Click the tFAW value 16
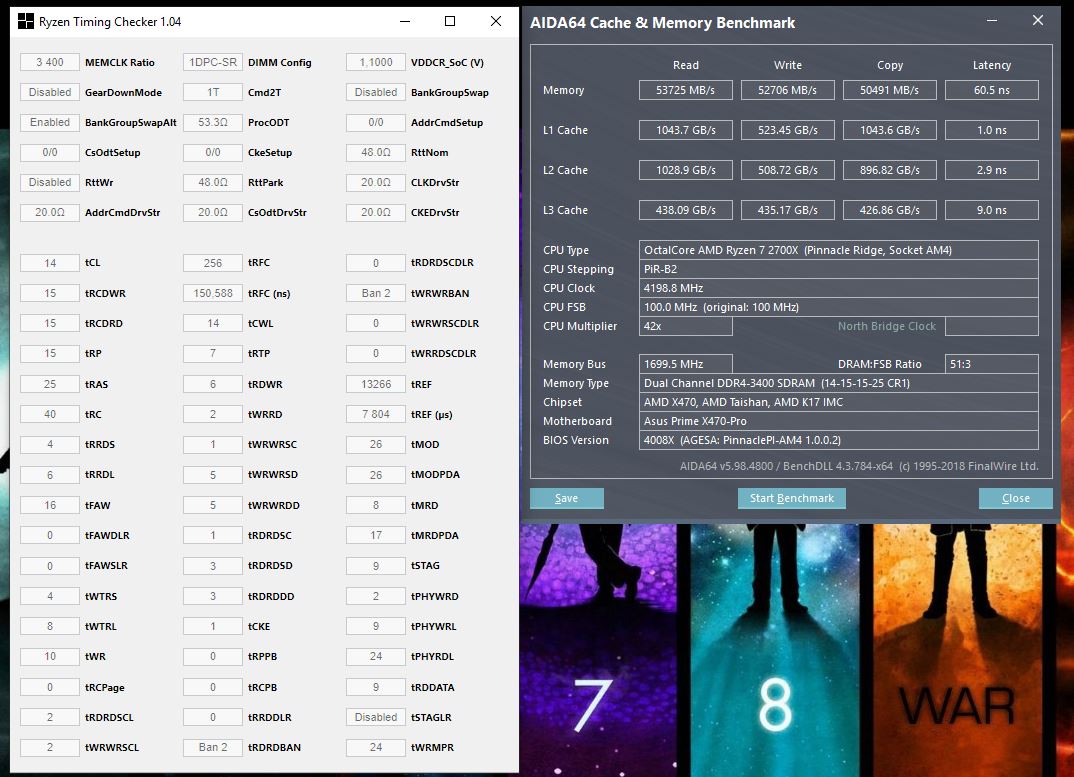 click(50, 506)
